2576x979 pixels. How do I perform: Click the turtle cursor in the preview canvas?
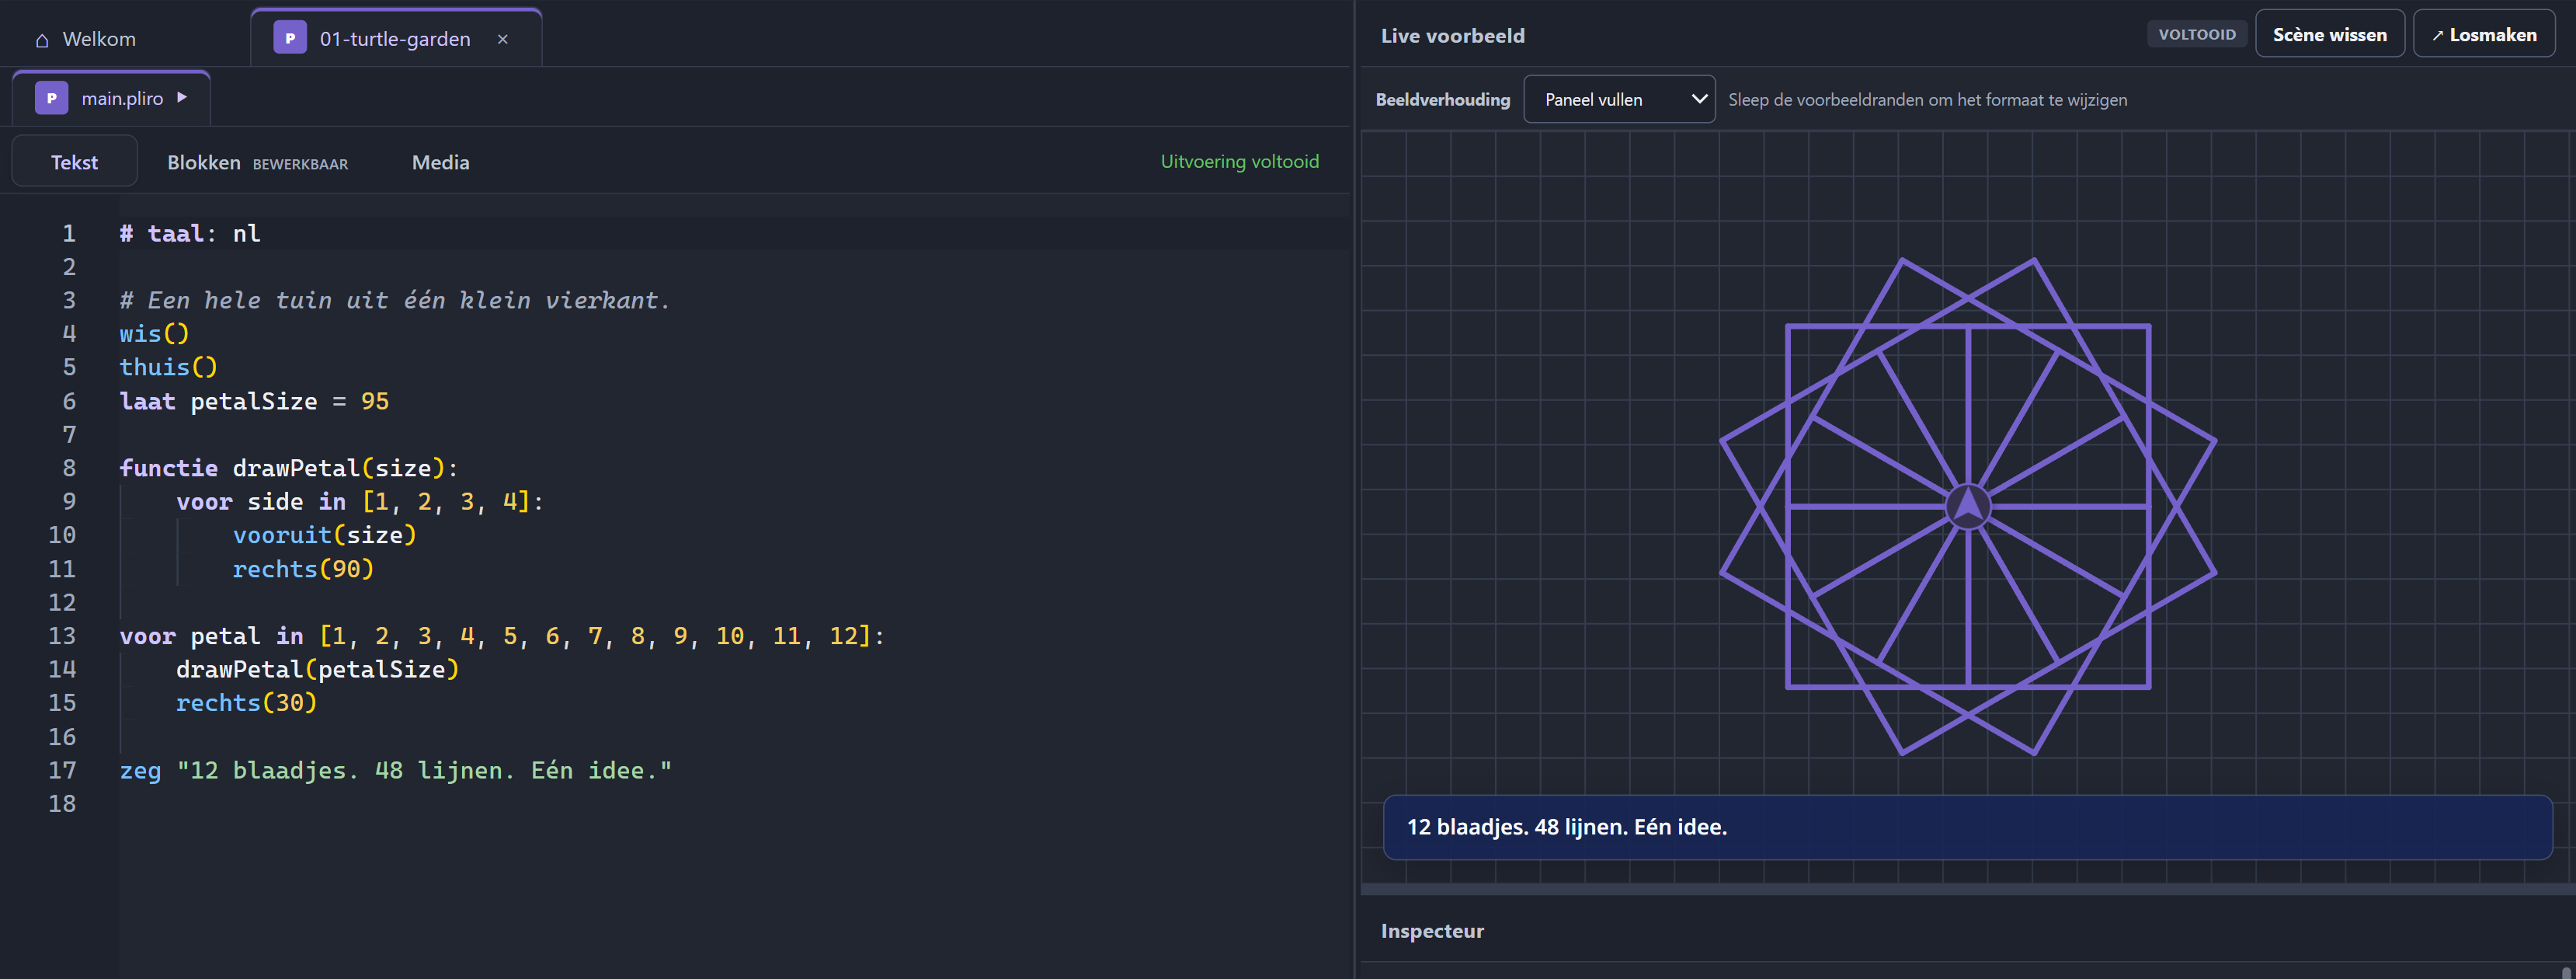(1968, 506)
